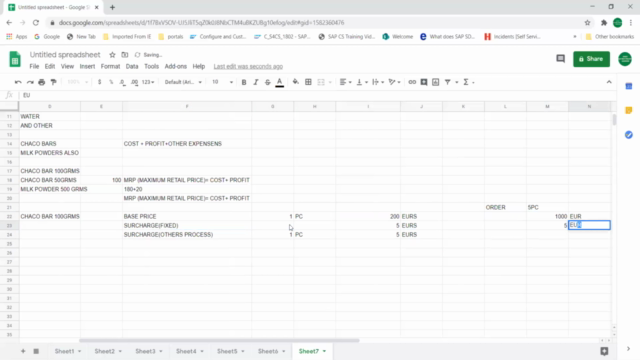Open comment history
Screen dimensions: 640x360
[560, 59]
